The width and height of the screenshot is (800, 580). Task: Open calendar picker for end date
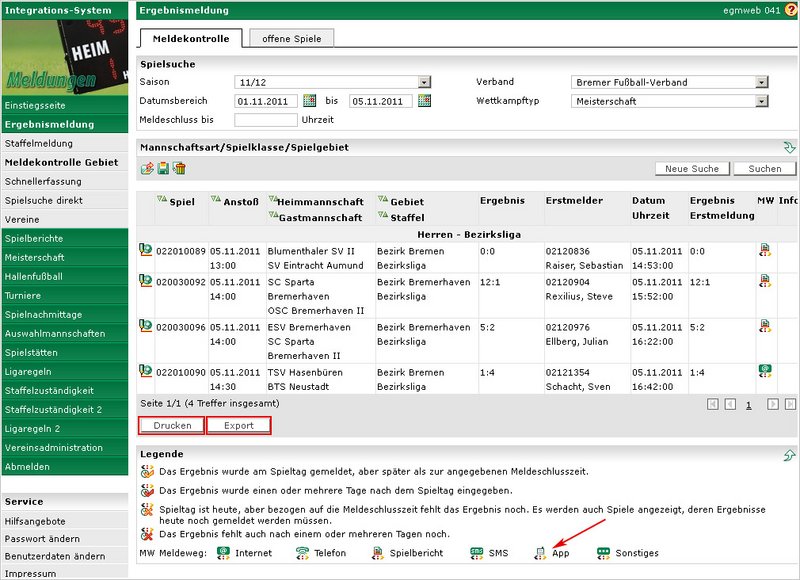(424, 101)
